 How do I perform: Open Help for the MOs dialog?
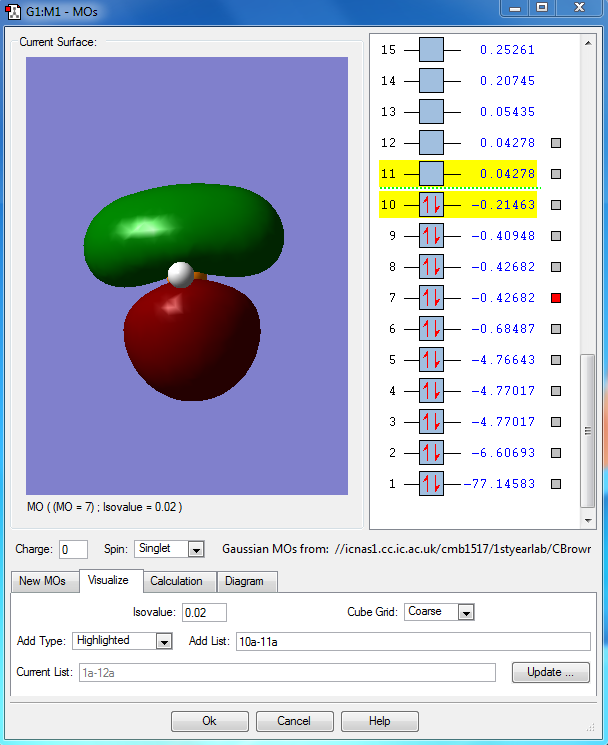pyautogui.click(x=380, y=721)
